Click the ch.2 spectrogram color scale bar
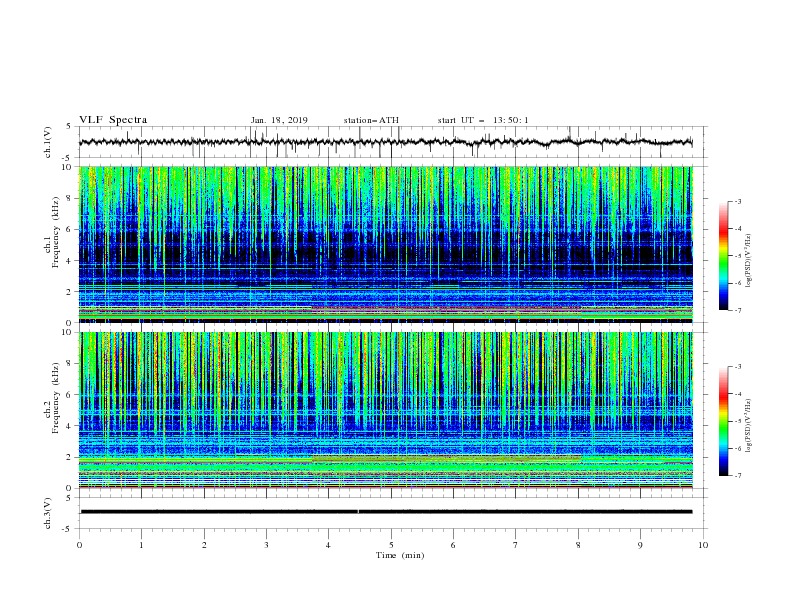The image size is (792, 612). 724,421
